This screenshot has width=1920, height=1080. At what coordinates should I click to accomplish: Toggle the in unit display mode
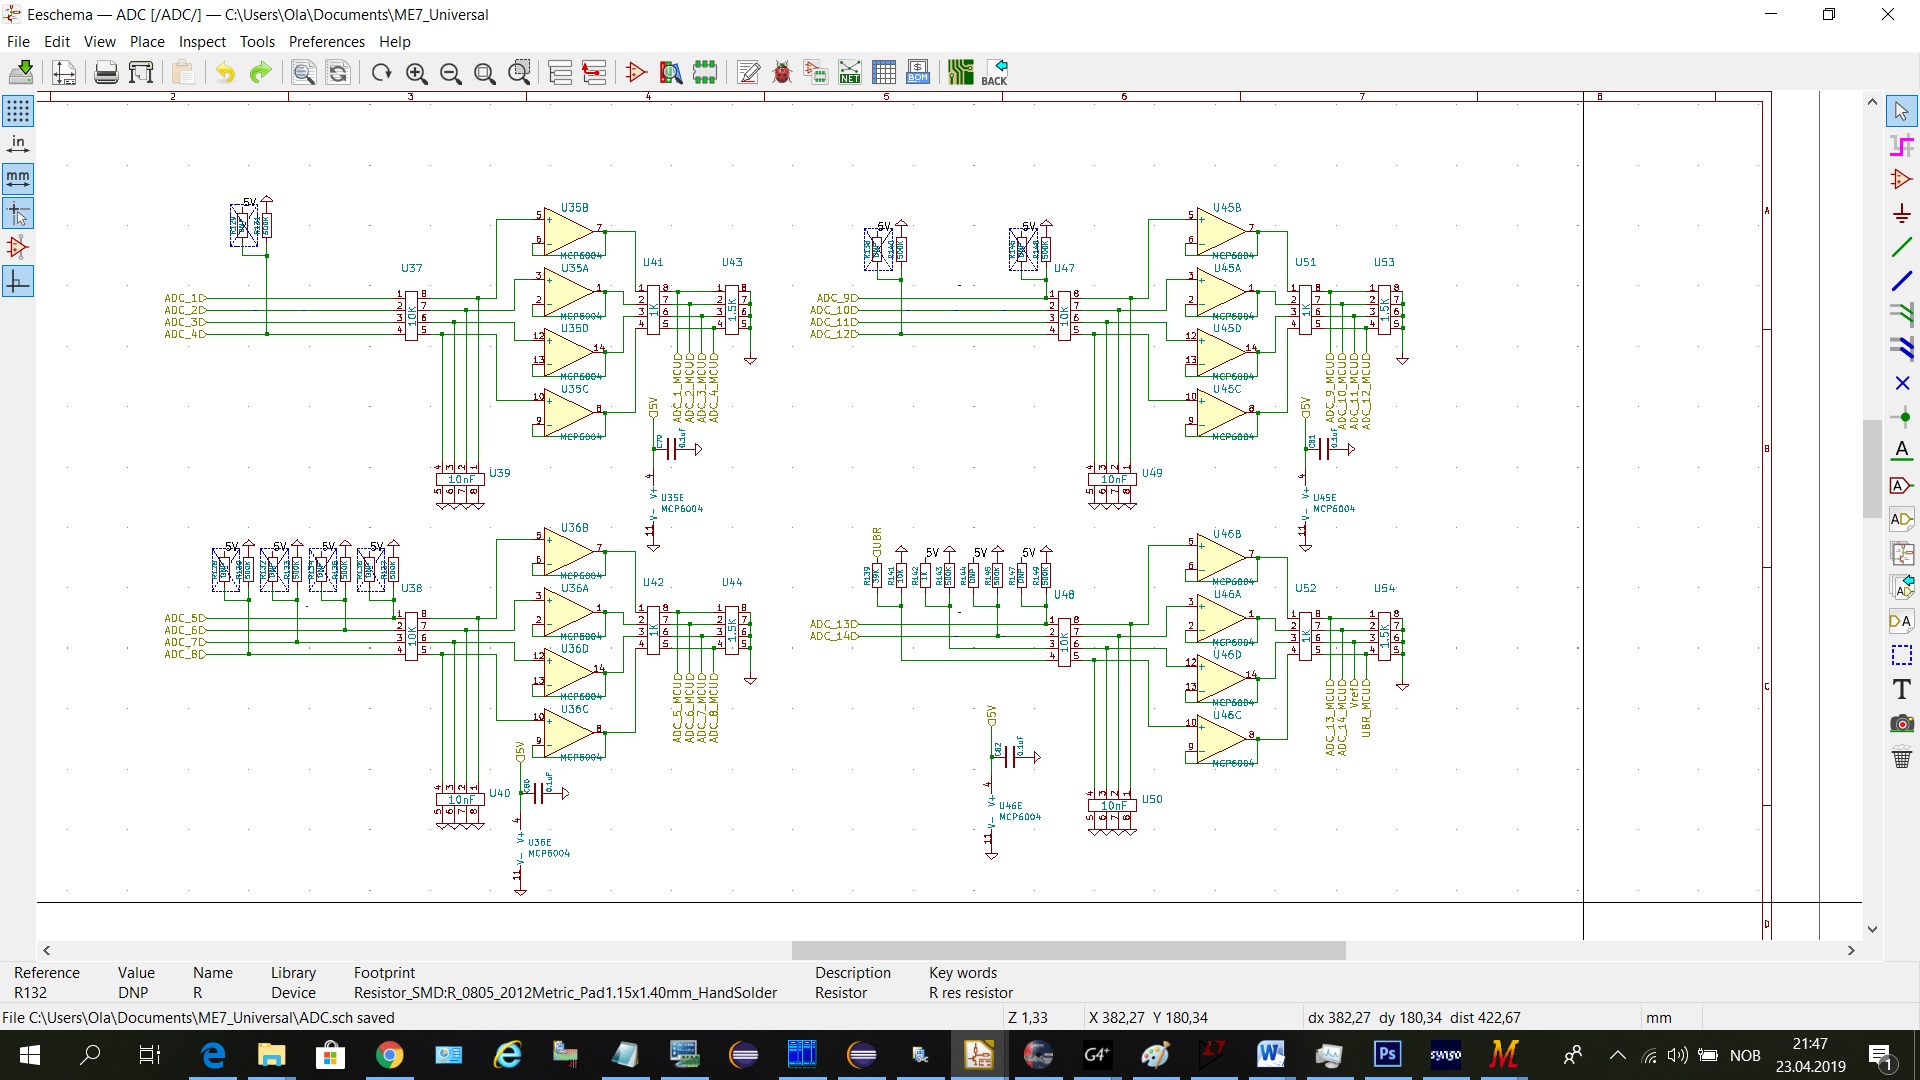click(18, 145)
